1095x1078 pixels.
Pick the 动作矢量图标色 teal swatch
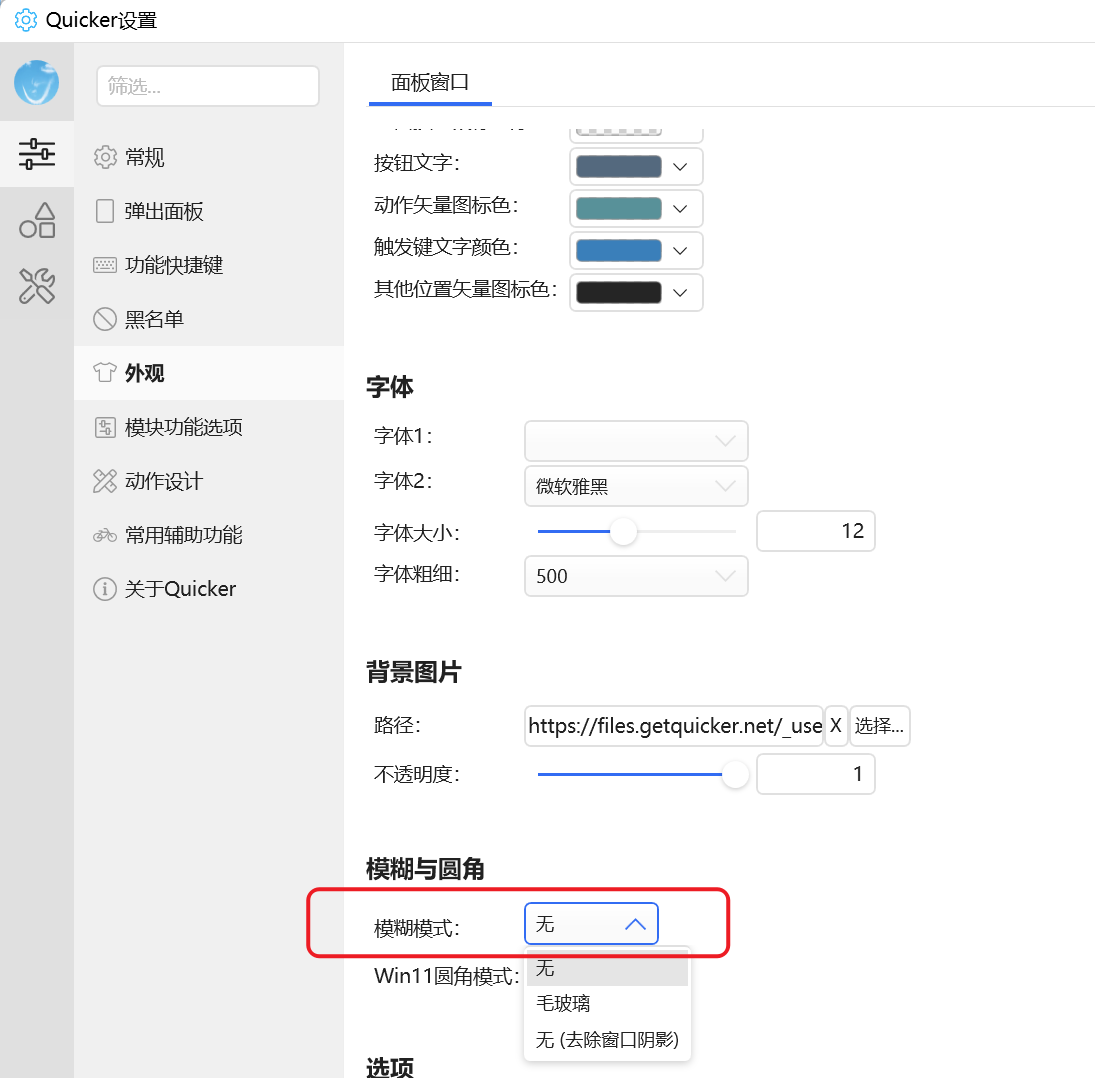click(619, 208)
